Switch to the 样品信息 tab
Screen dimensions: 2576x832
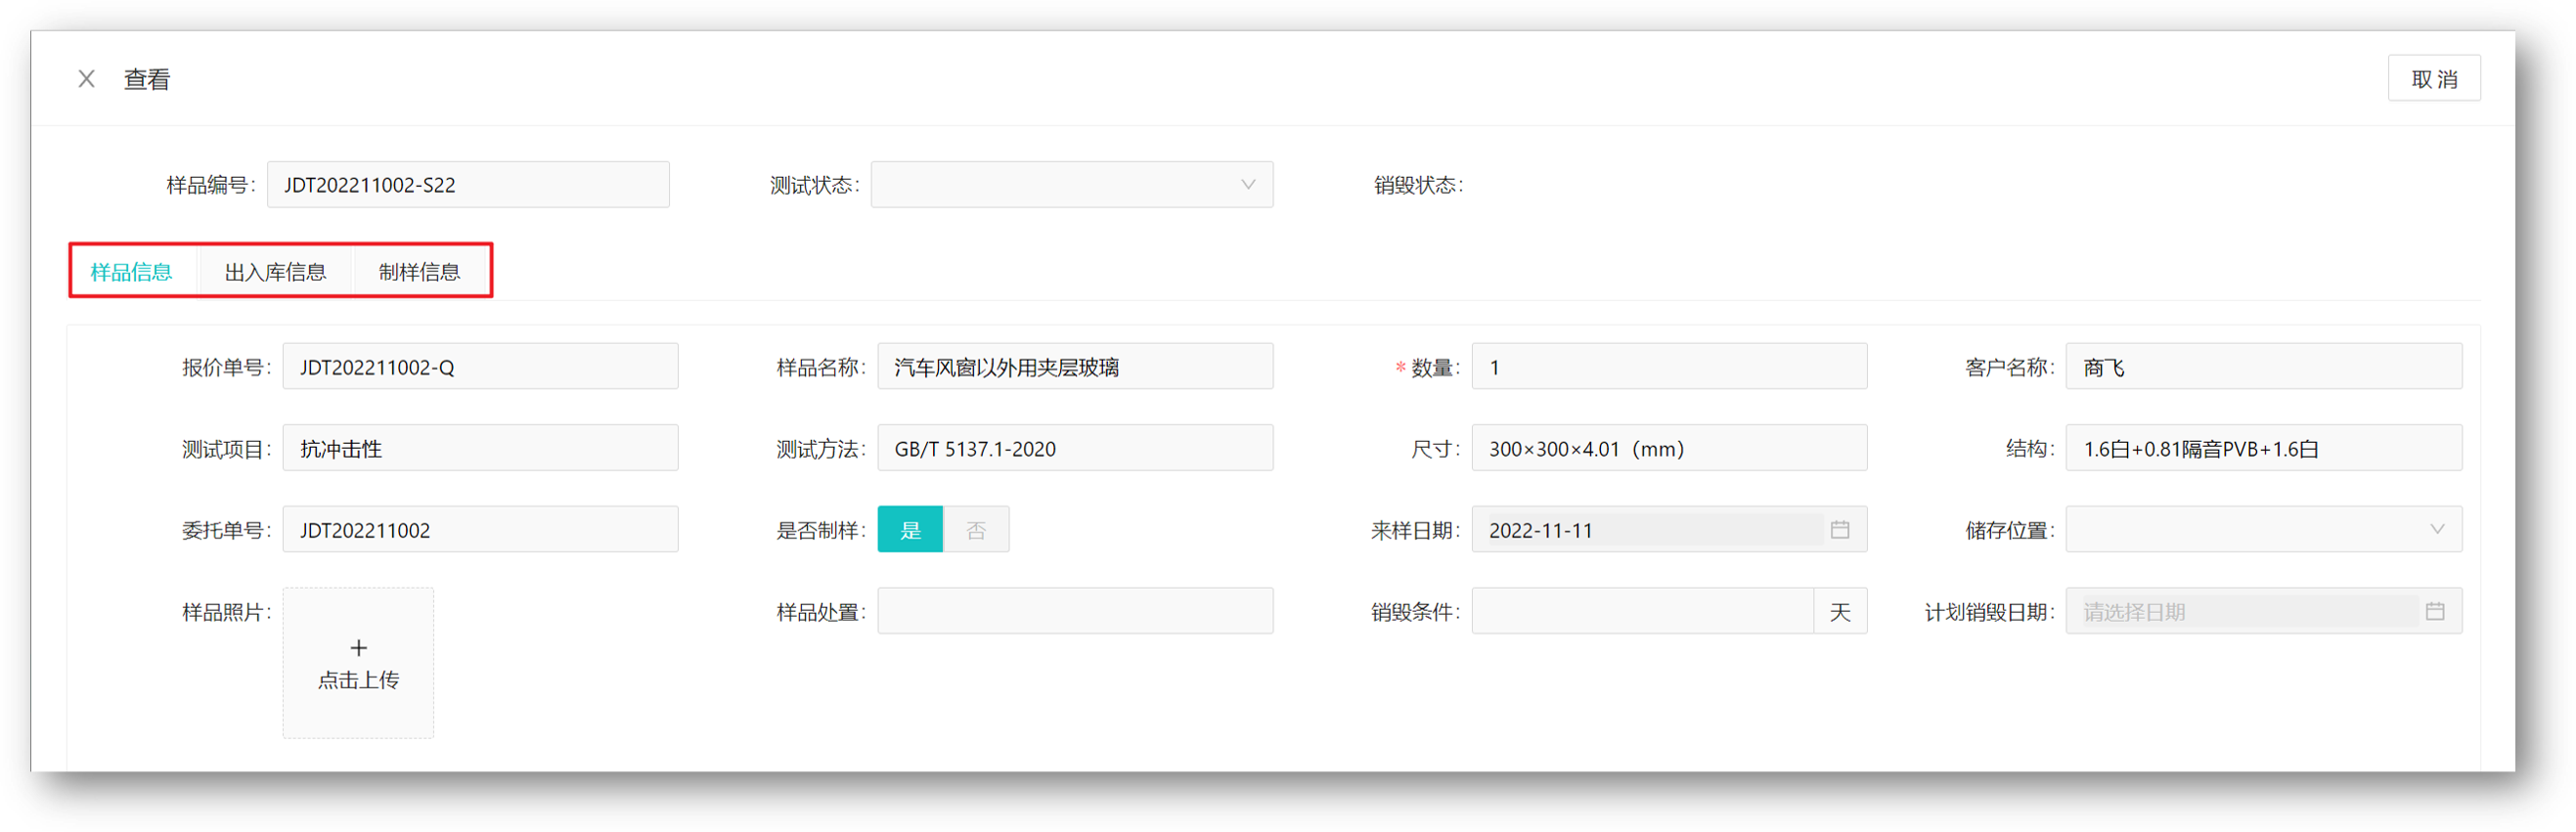[131, 272]
